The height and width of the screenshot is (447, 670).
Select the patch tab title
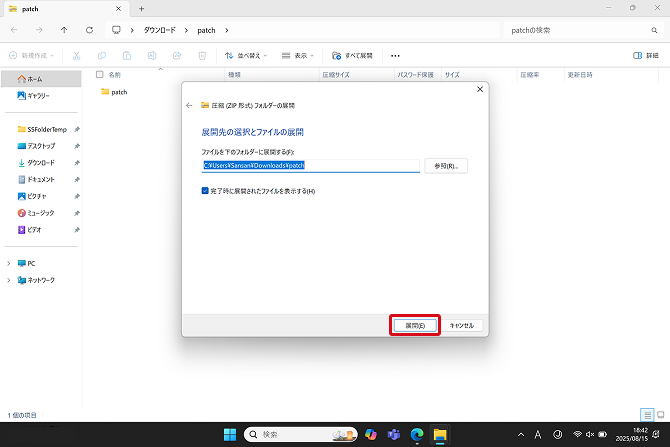(x=30, y=9)
